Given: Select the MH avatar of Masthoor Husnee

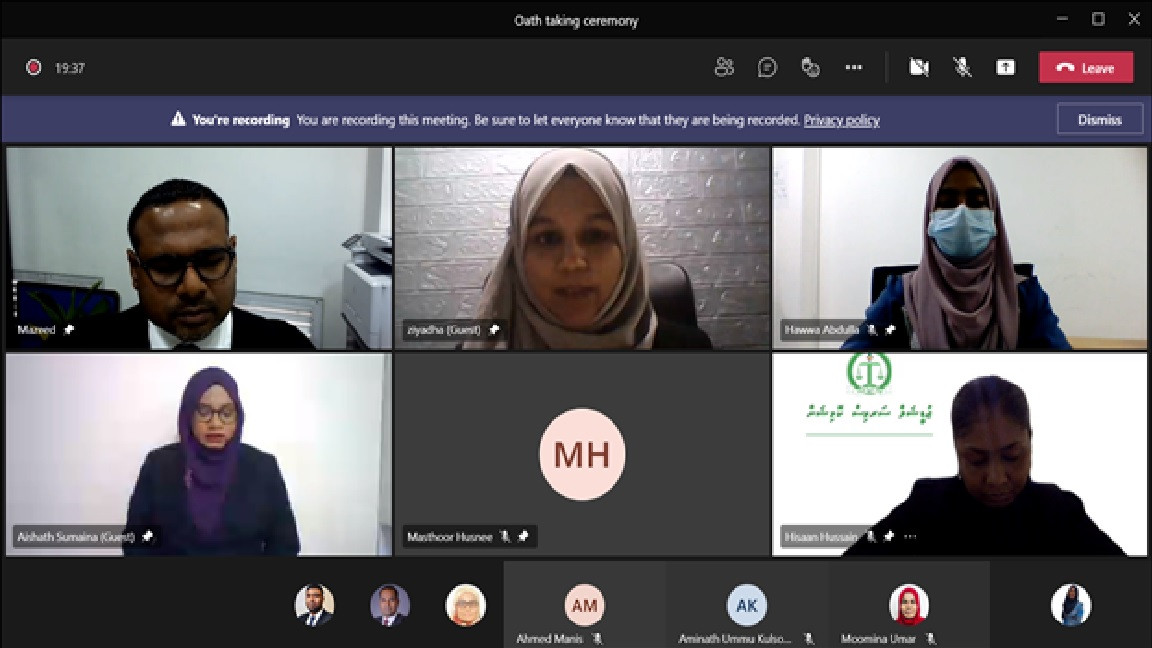Looking at the screenshot, I should pos(583,455).
